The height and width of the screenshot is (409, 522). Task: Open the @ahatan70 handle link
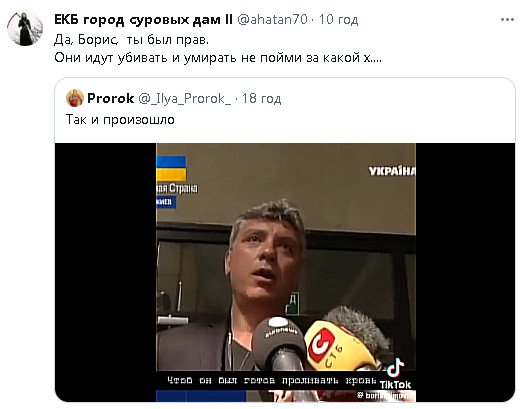(x=272, y=20)
